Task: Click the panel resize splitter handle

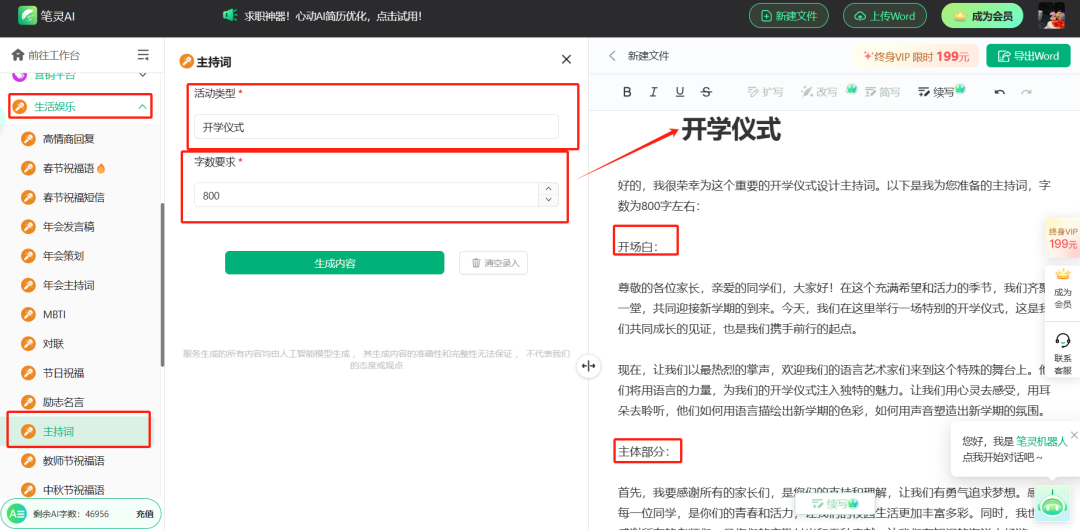Action: tap(588, 366)
